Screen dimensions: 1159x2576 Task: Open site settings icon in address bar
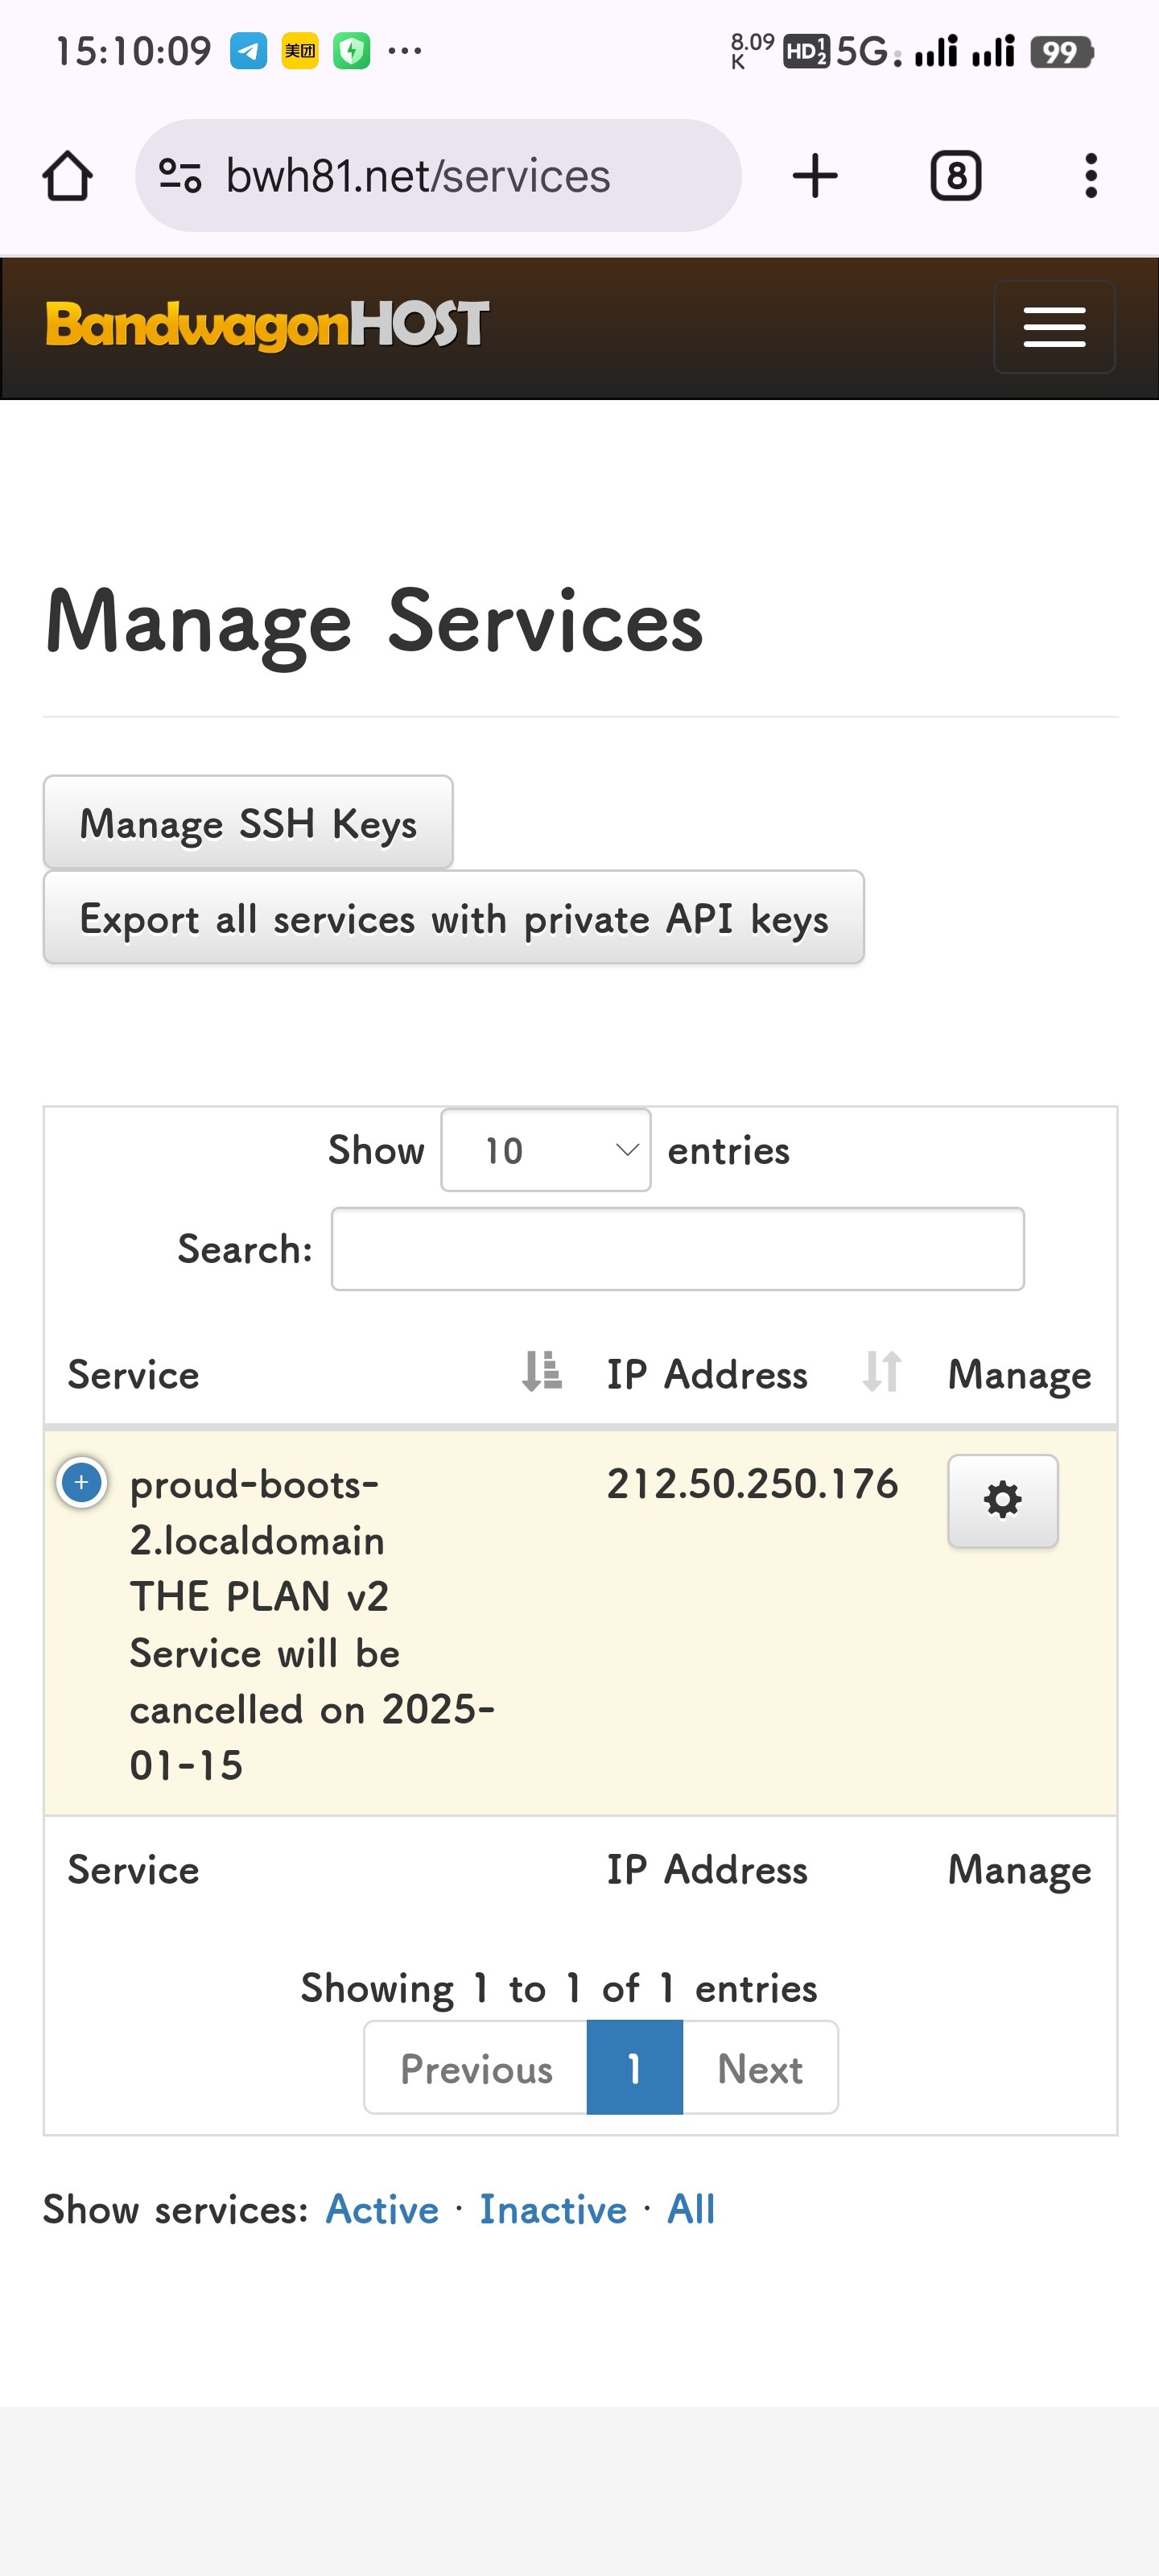(x=181, y=176)
